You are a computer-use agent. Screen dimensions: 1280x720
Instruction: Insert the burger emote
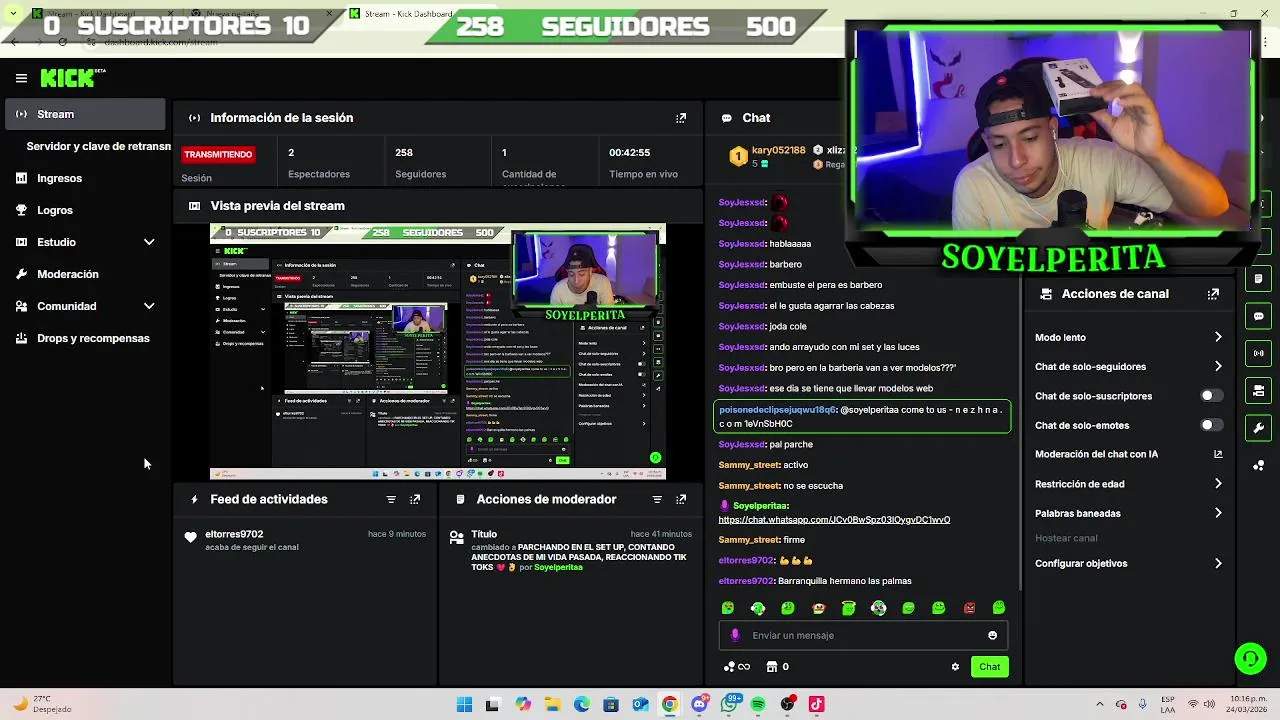819,608
